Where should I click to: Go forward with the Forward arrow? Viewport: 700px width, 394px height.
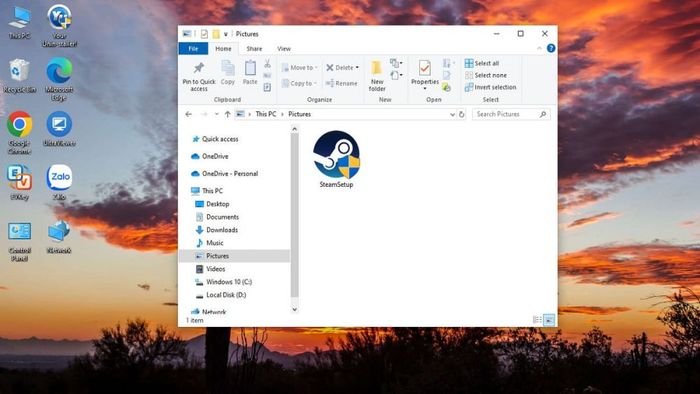[204, 114]
